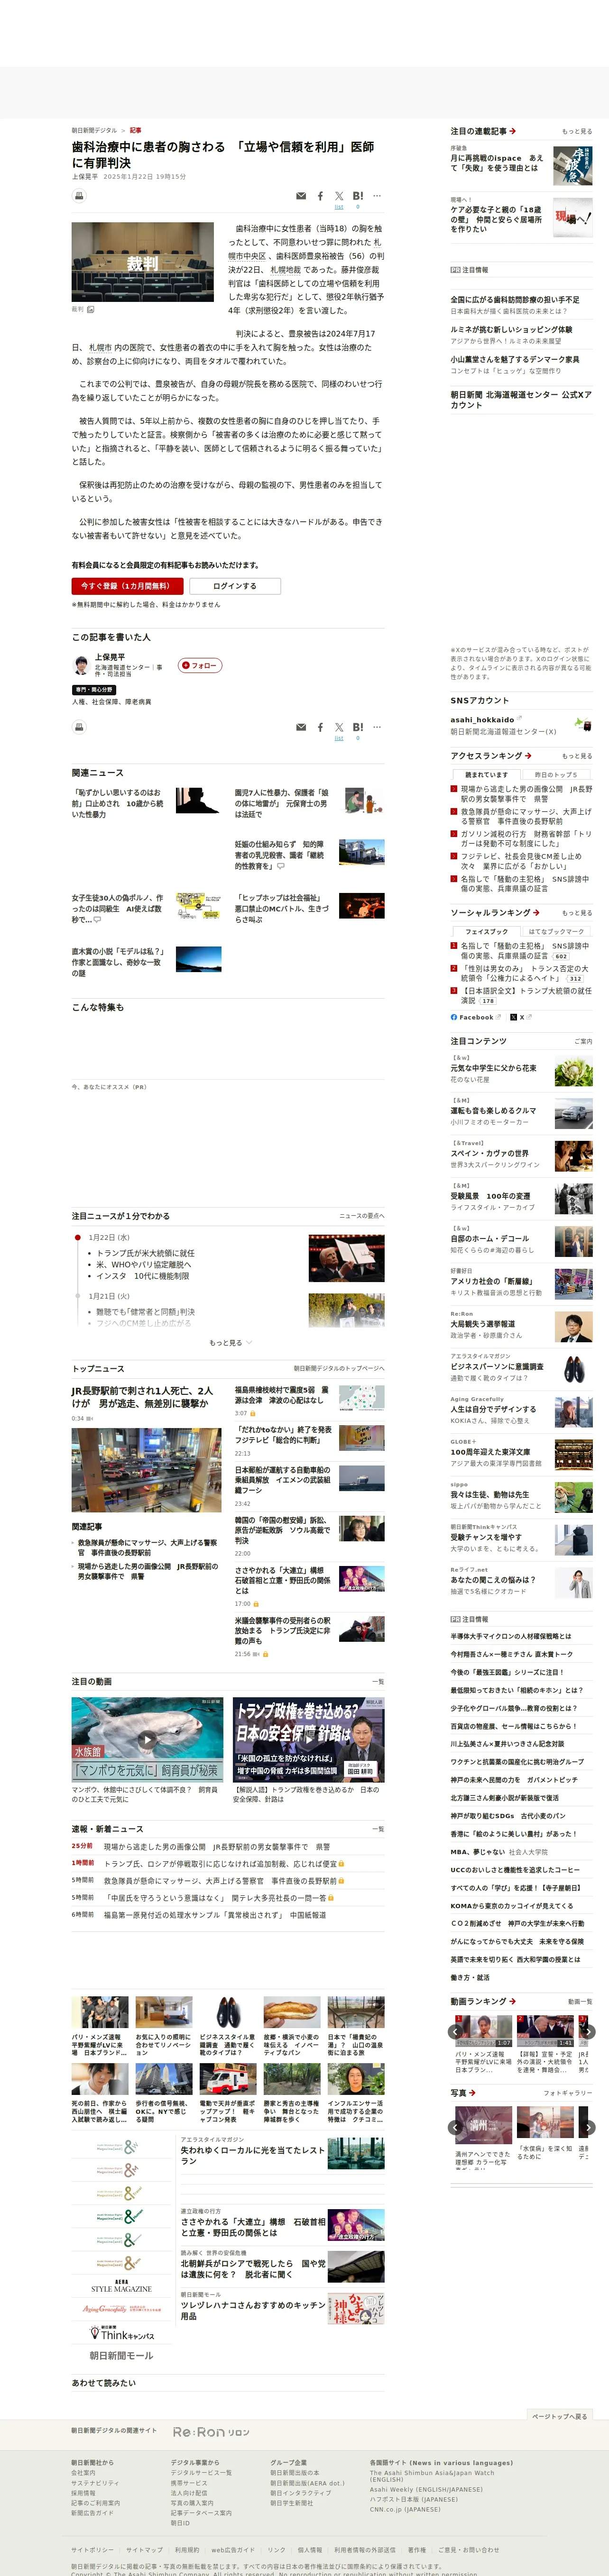Screen dimensions: 609x2576
Task: Click the mail icon below the author profile
Action: (x=301, y=727)
